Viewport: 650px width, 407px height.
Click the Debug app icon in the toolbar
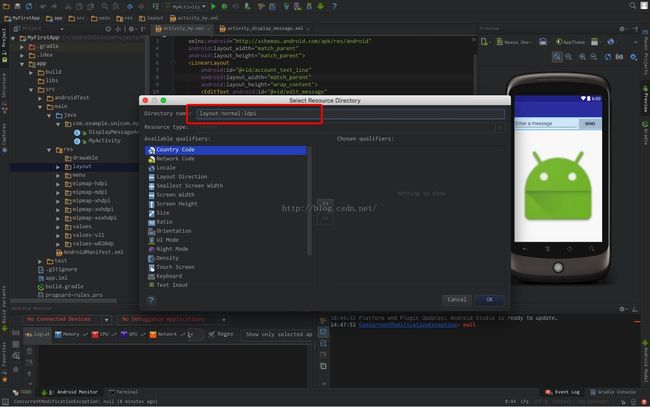point(225,6)
